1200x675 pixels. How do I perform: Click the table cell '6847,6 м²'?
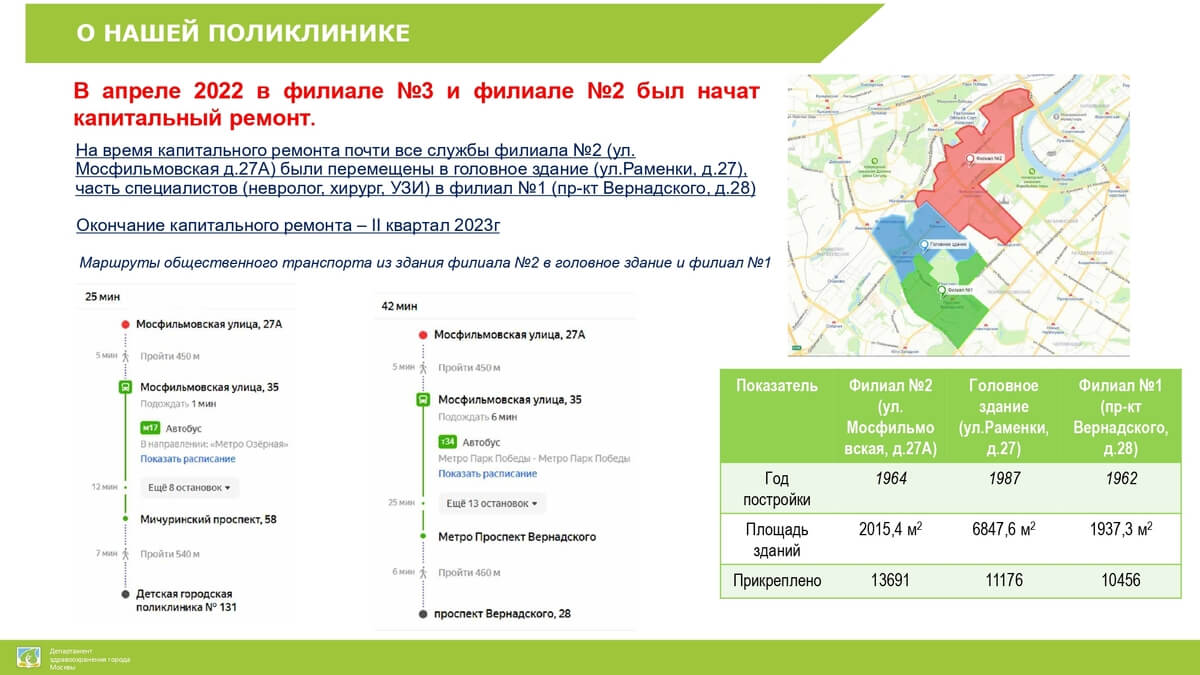coord(1004,529)
